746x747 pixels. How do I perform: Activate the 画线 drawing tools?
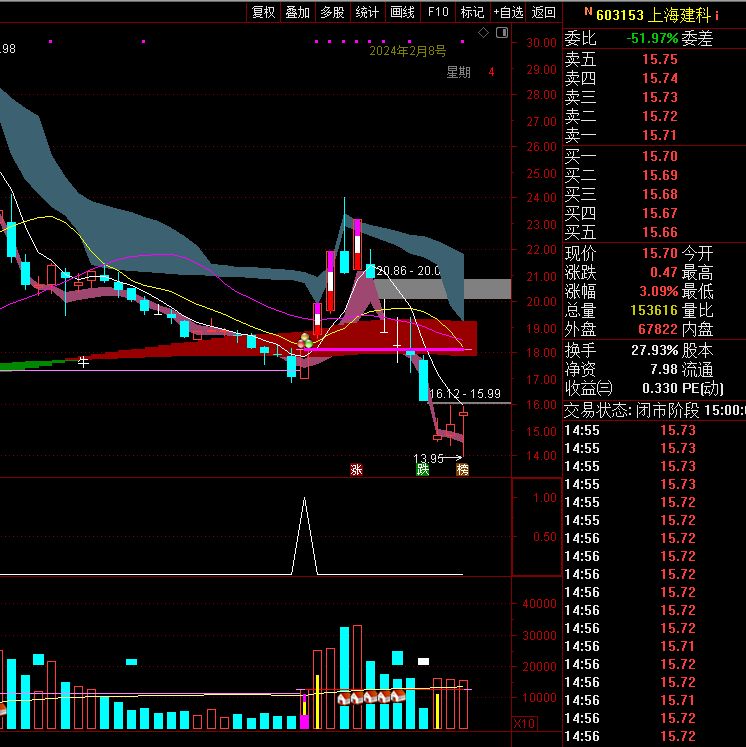(x=403, y=12)
